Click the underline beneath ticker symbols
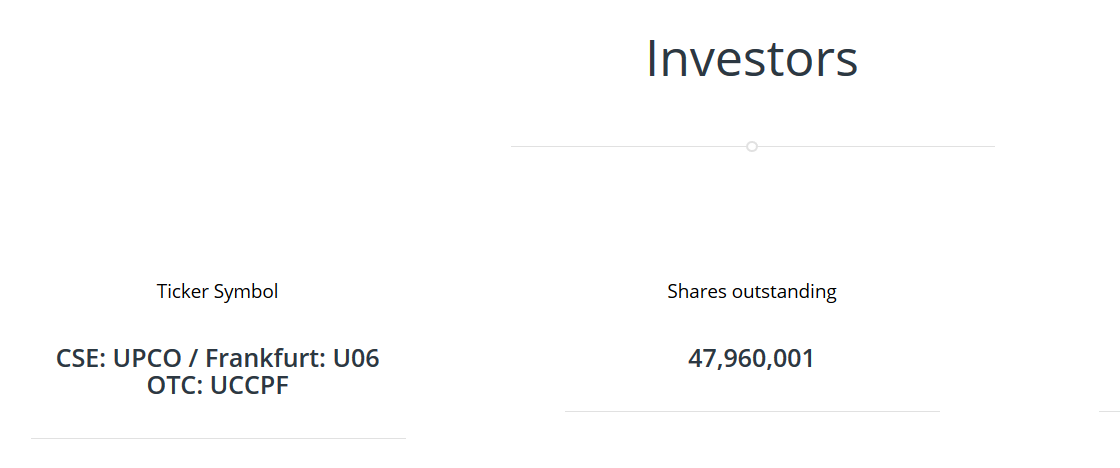This screenshot has width=1120, height=468. coord(218,438)
